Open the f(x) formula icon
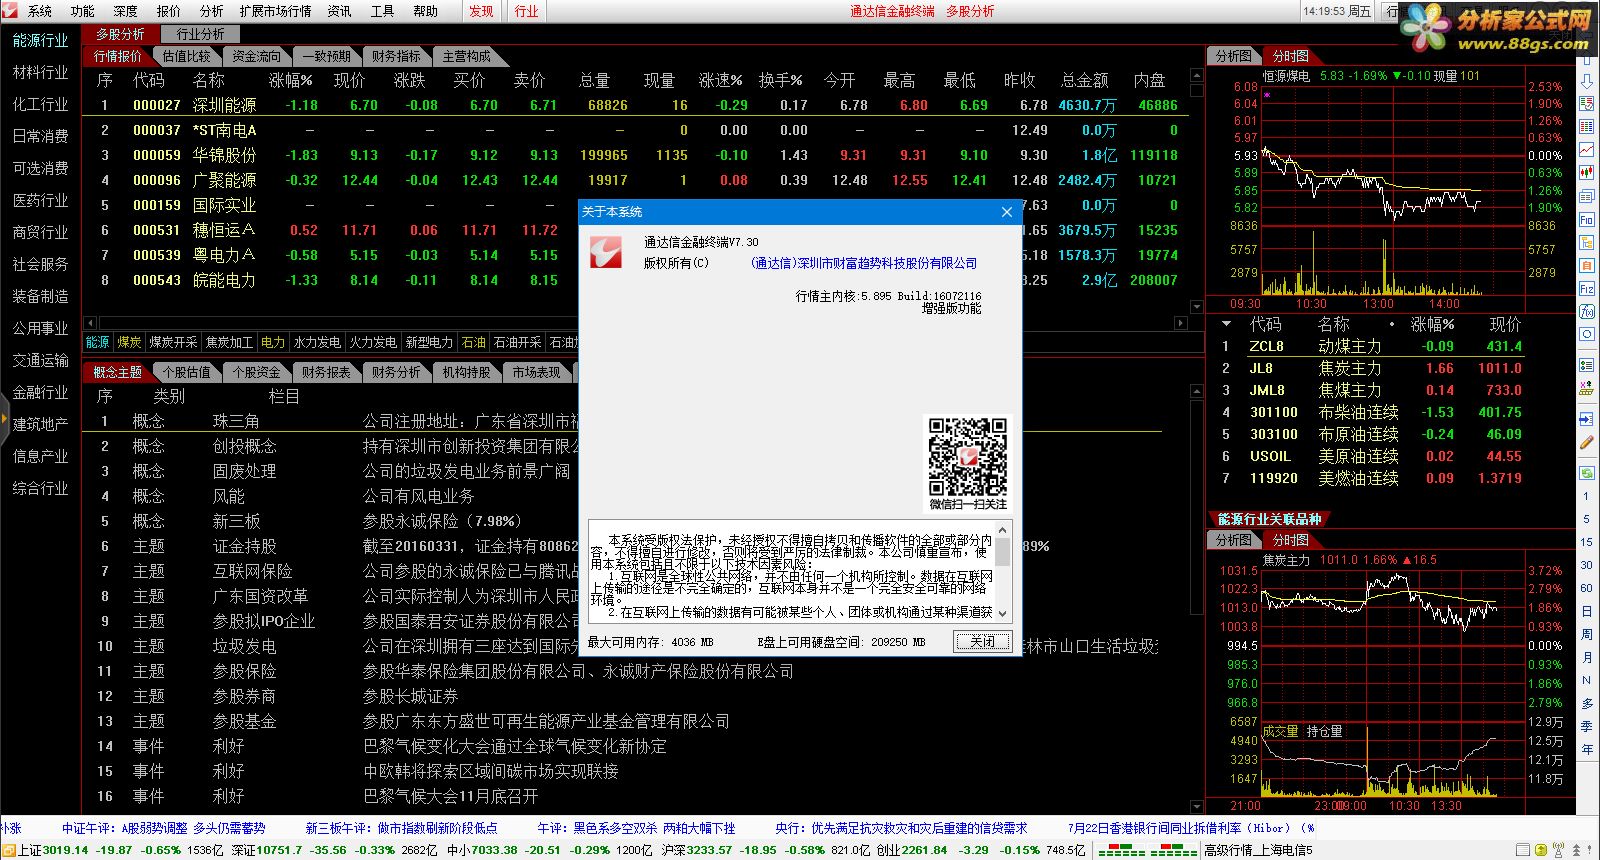1600x860 pixels. tap(1587, 311)
